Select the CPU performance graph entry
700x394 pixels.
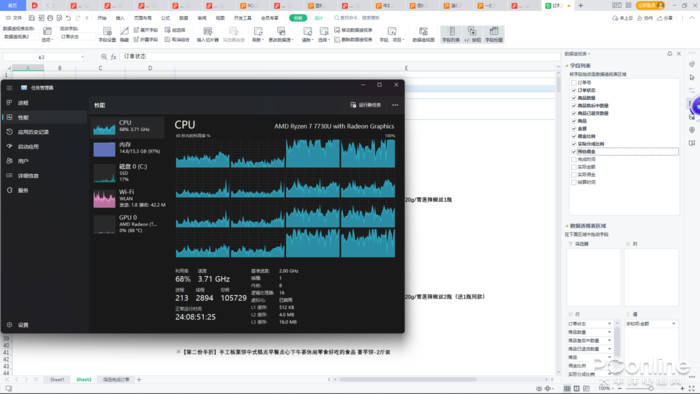coord(127,127)
